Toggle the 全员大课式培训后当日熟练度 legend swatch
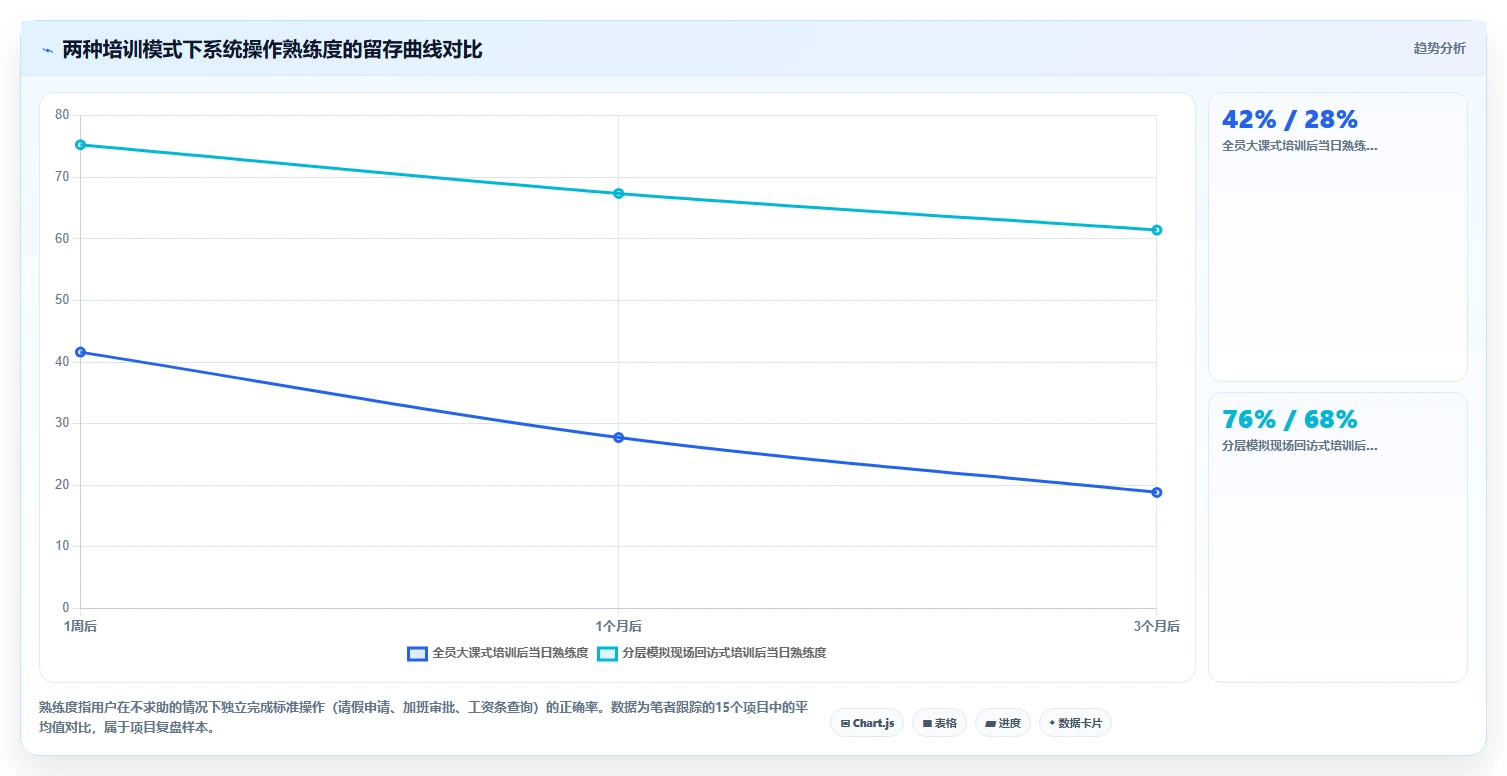The height and width of the screenshot is (776, 1507). click(418, 654)
